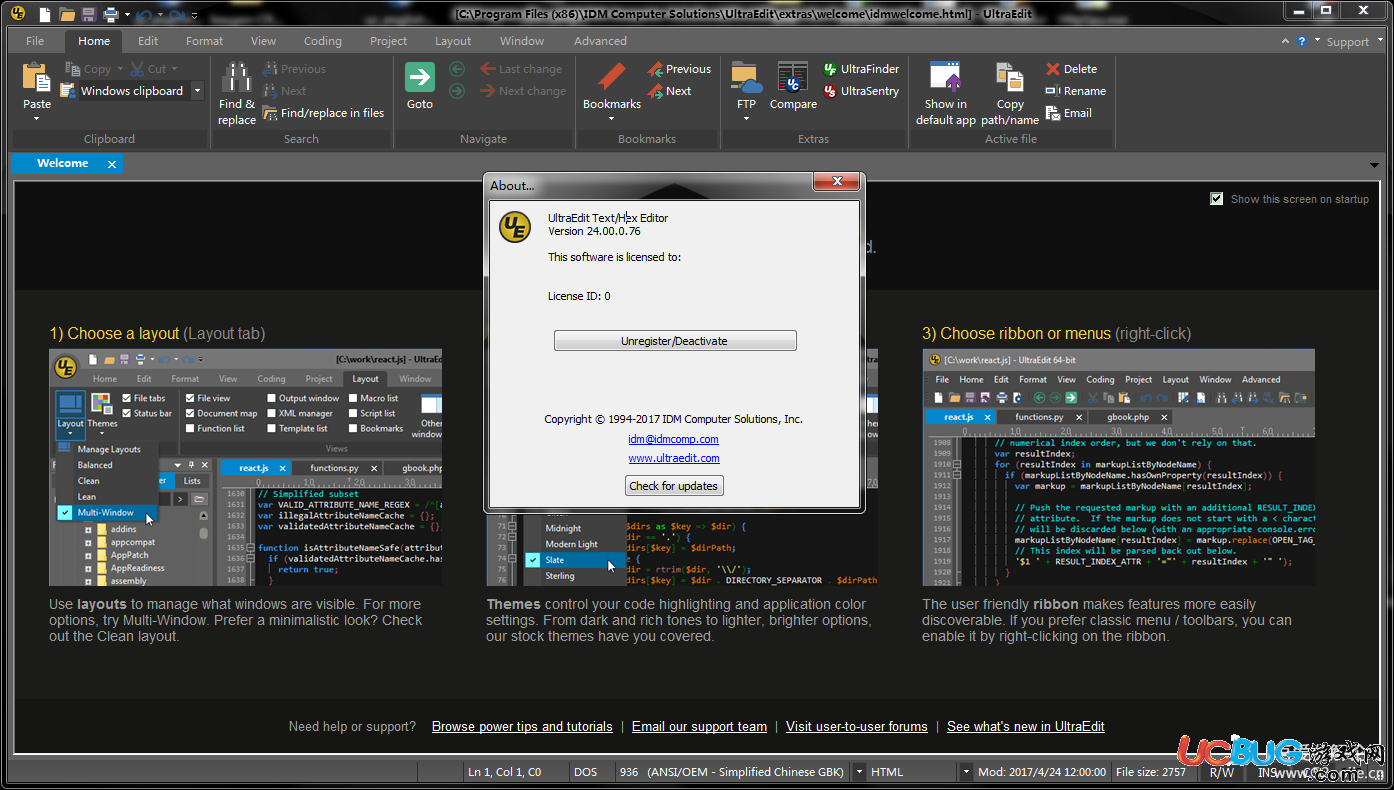Open idm@idmcomp.com email link
The width and height of the screenshot is (1394, 790).
tap(673, 439)
